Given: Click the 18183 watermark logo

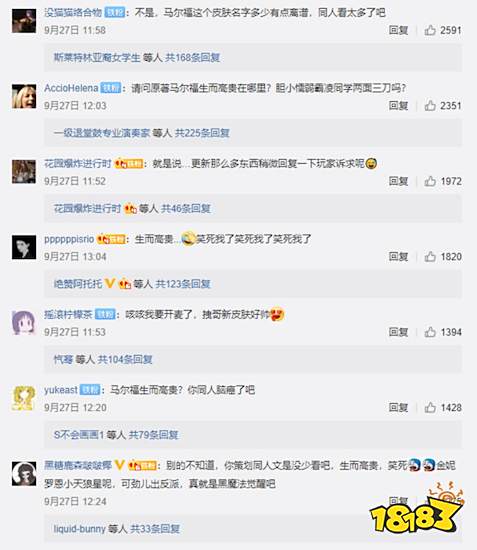Looking at the screenshot, I should [417, 508].
